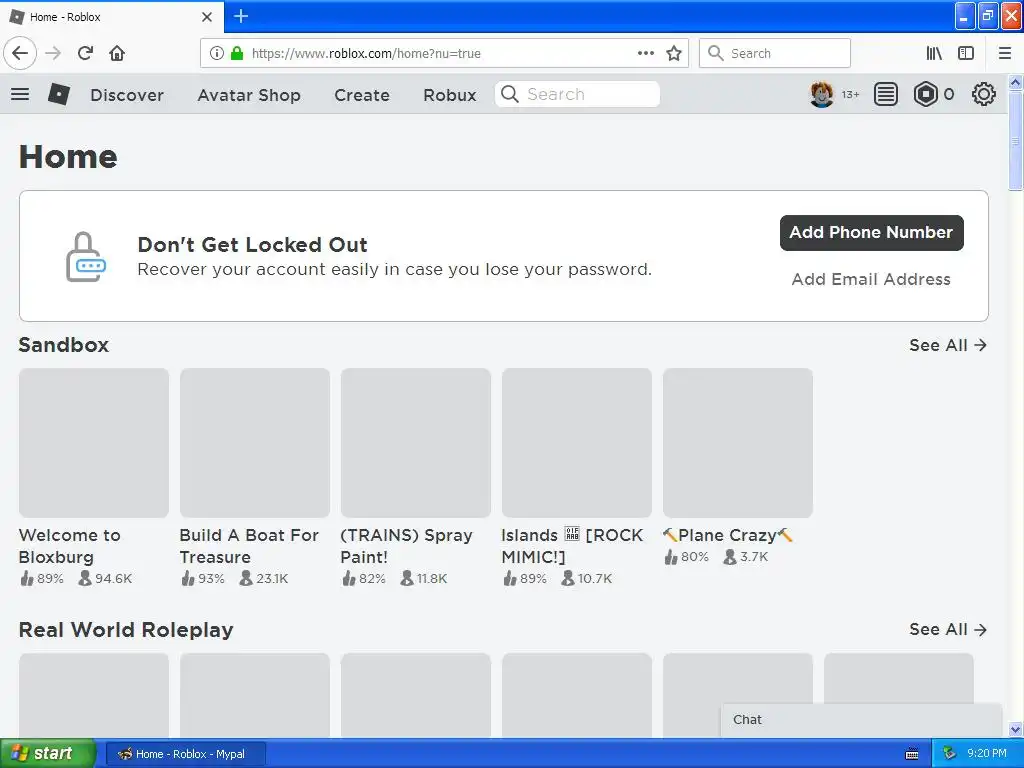Select the Home - Roblox browser tab
The width and height of the screenshot is (1024, 768).
click(112, 17)
